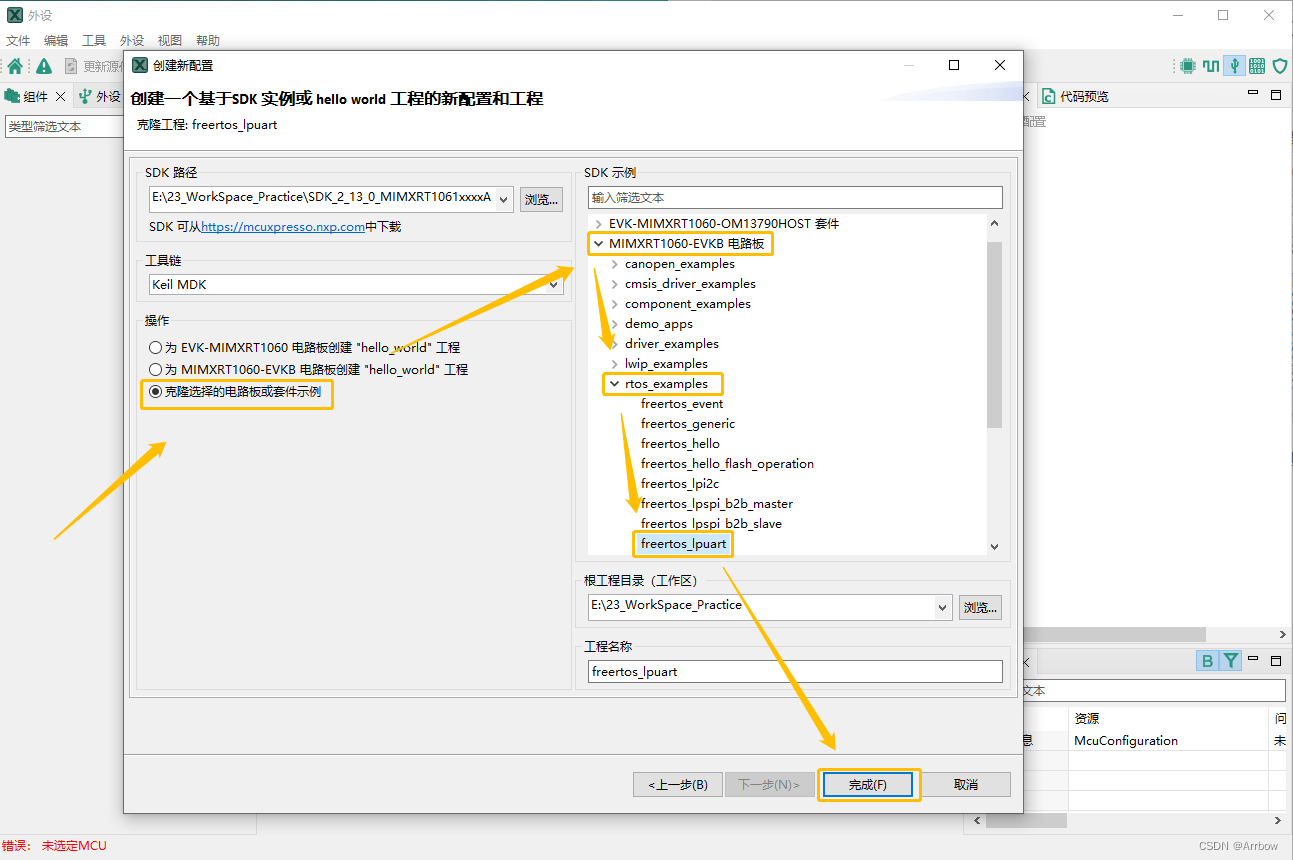Click the 取消 cancel button
Viewport: 1293px width, 860px height.
point(966,785)
